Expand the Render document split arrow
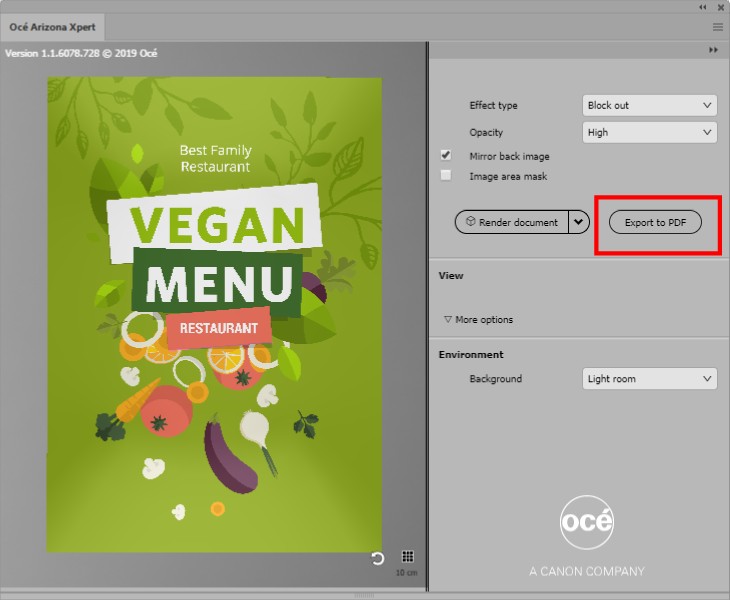This screenshot has height=600, width=730. tap(579, 222)
